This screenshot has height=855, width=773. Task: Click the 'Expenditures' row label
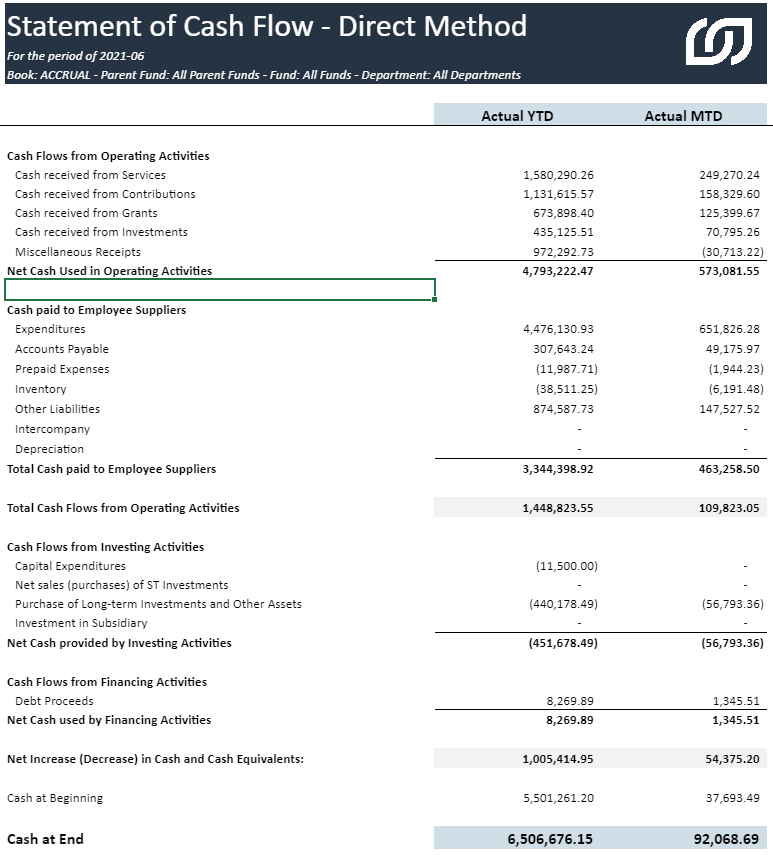coord(50,329)
